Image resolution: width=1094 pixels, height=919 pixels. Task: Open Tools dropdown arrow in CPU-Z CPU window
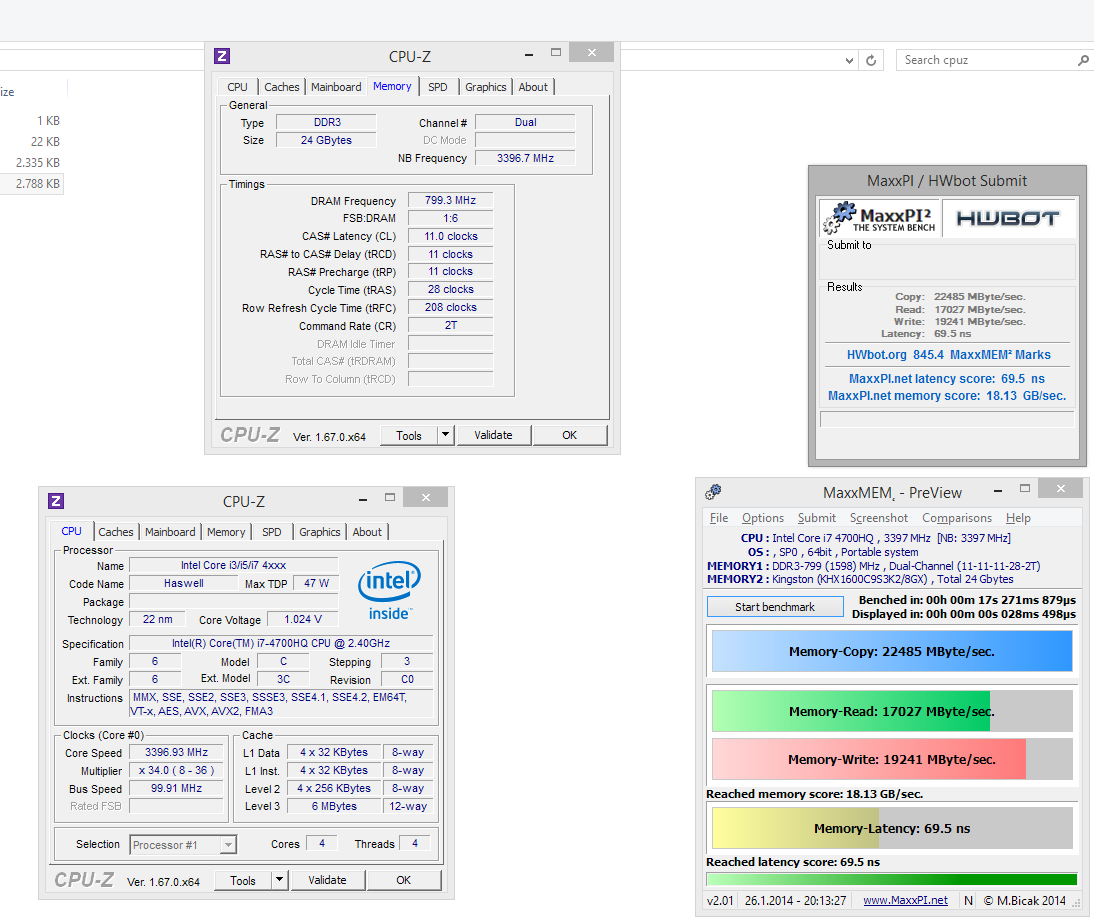pyautogui.click(x=279, y=880)
